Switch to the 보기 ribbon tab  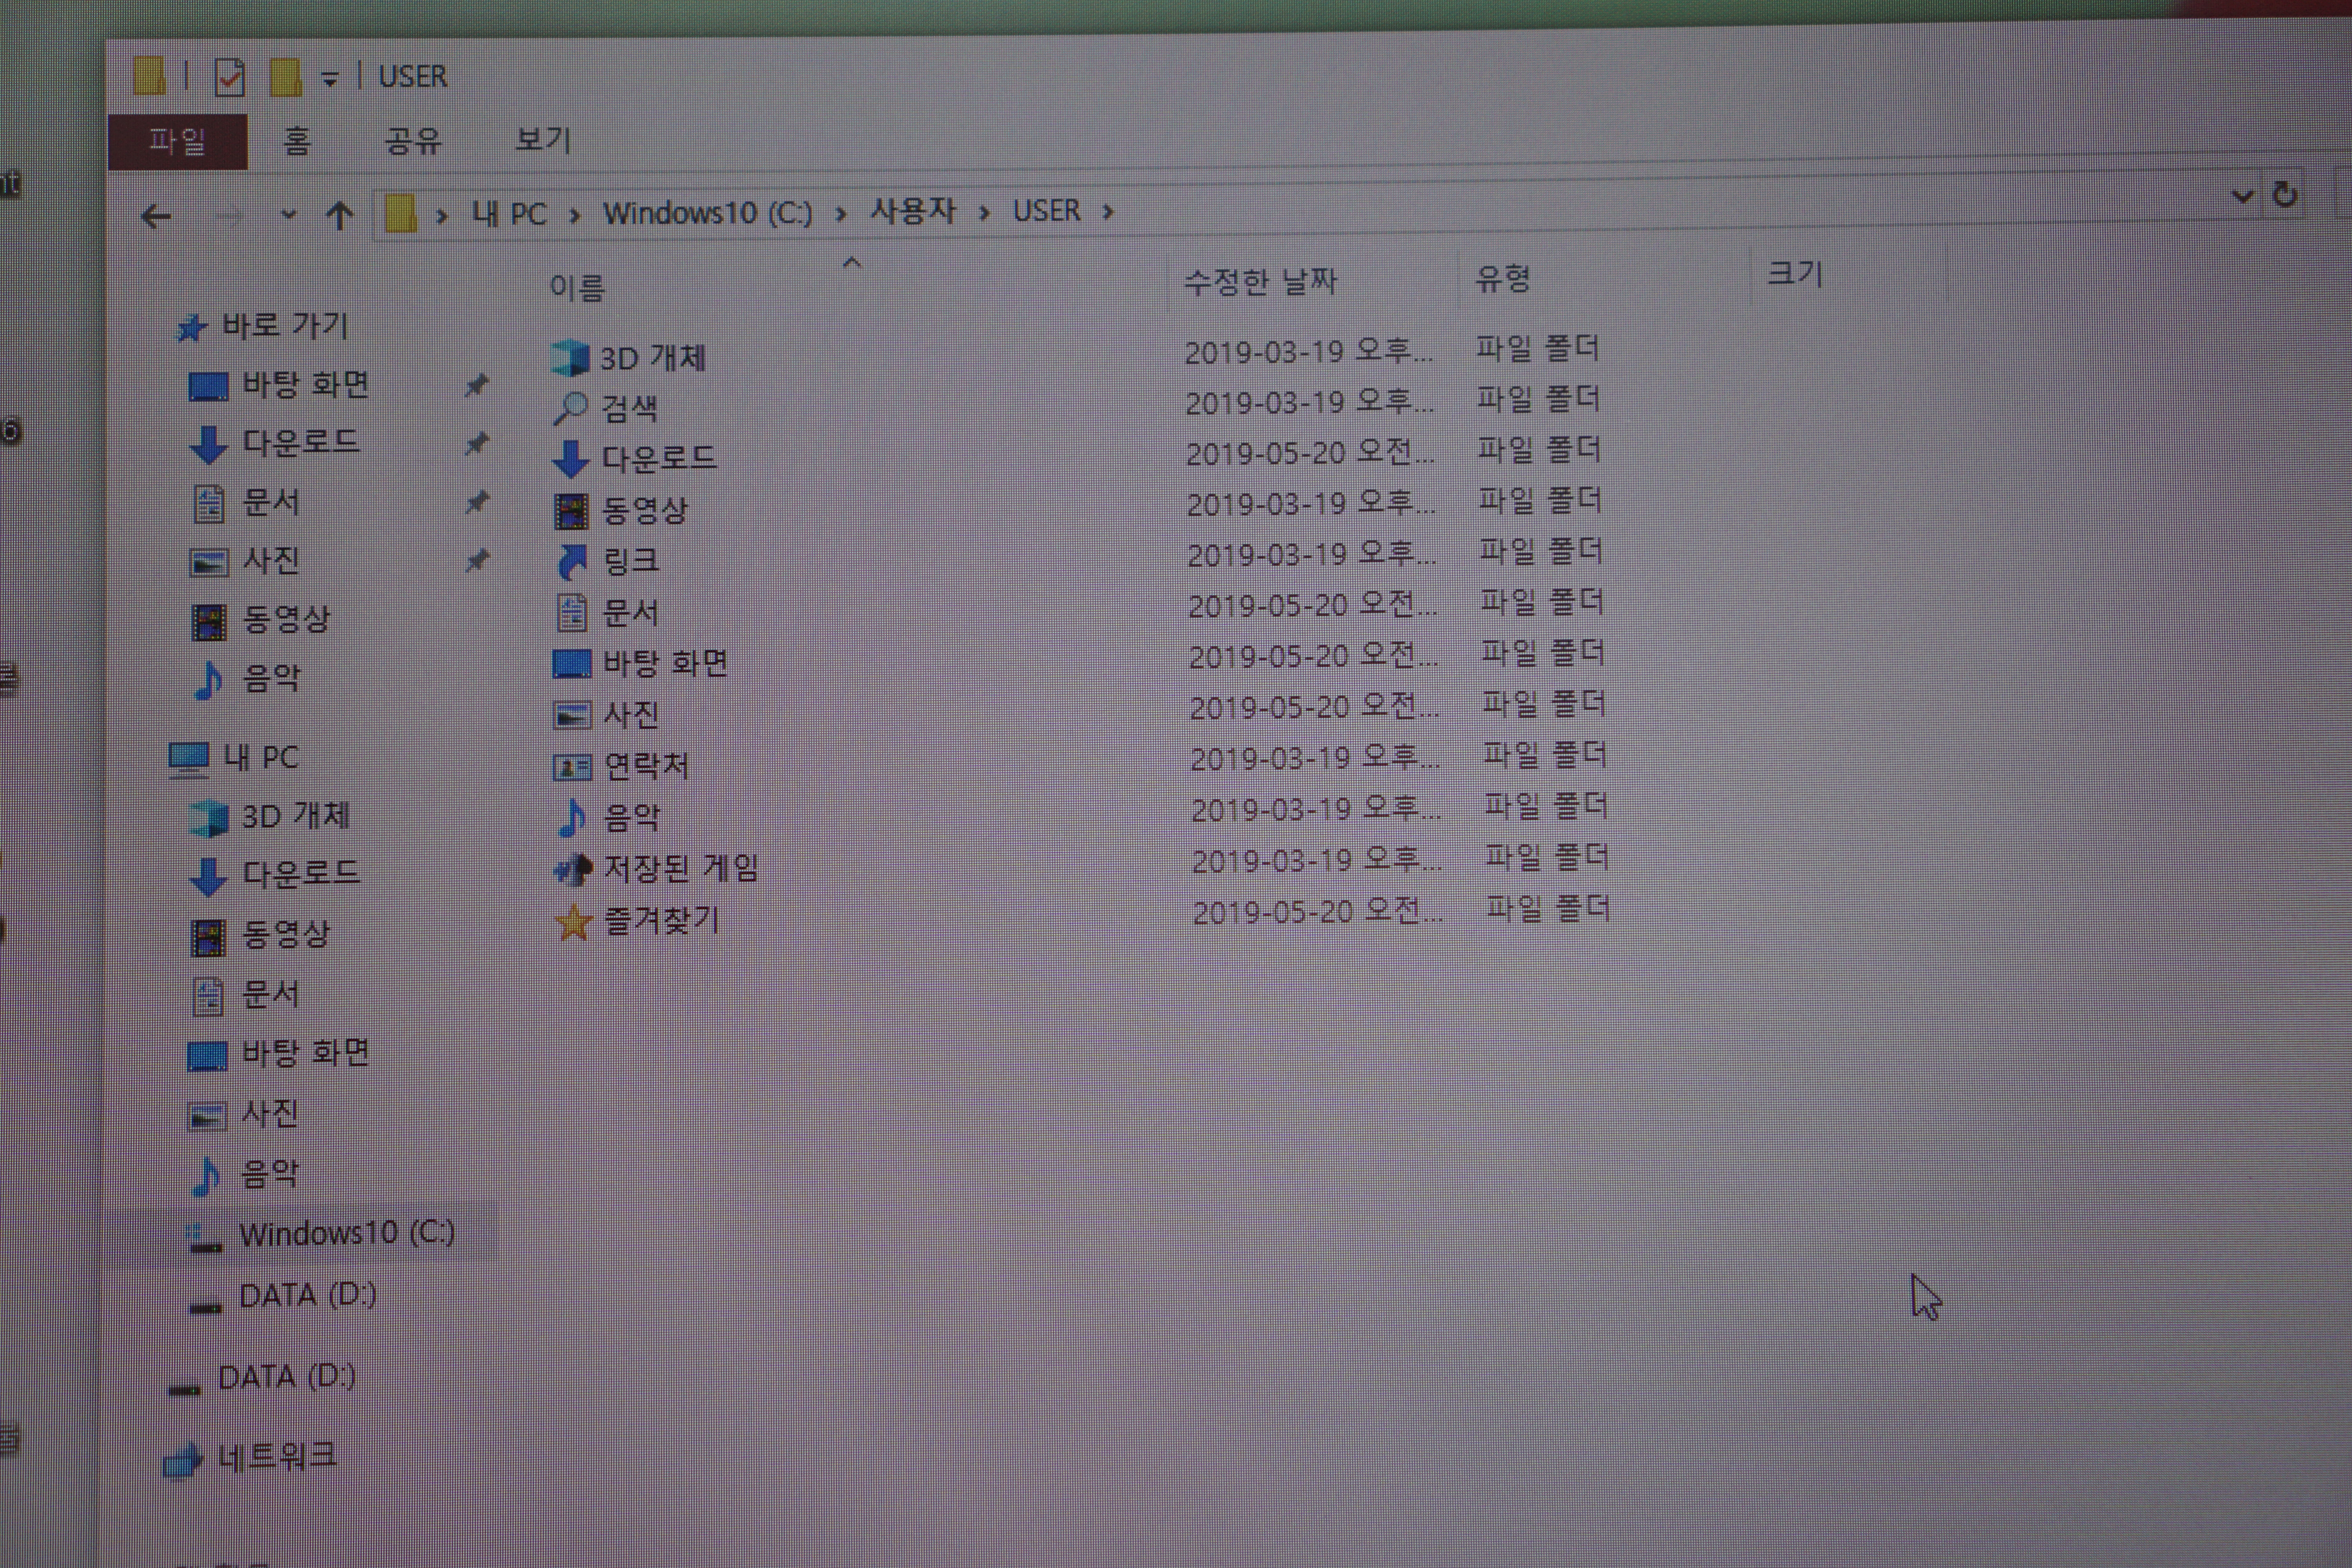point(542,139)
